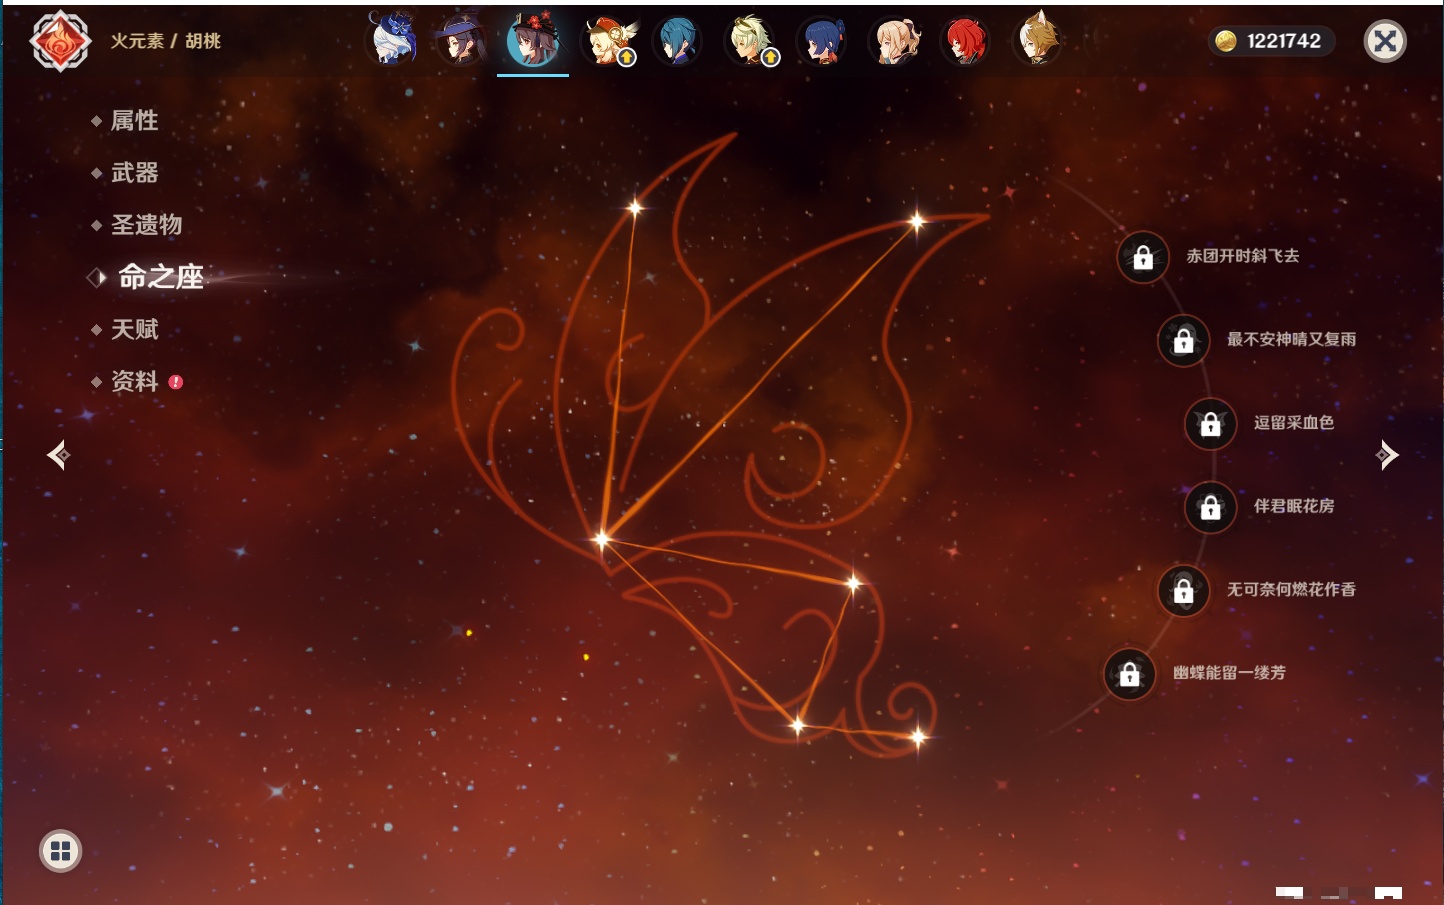Screen dimensions: 1444x905
Task: Click the constellation name 幽蝶能留一缕芳
Action: (x=1229, y=673)
